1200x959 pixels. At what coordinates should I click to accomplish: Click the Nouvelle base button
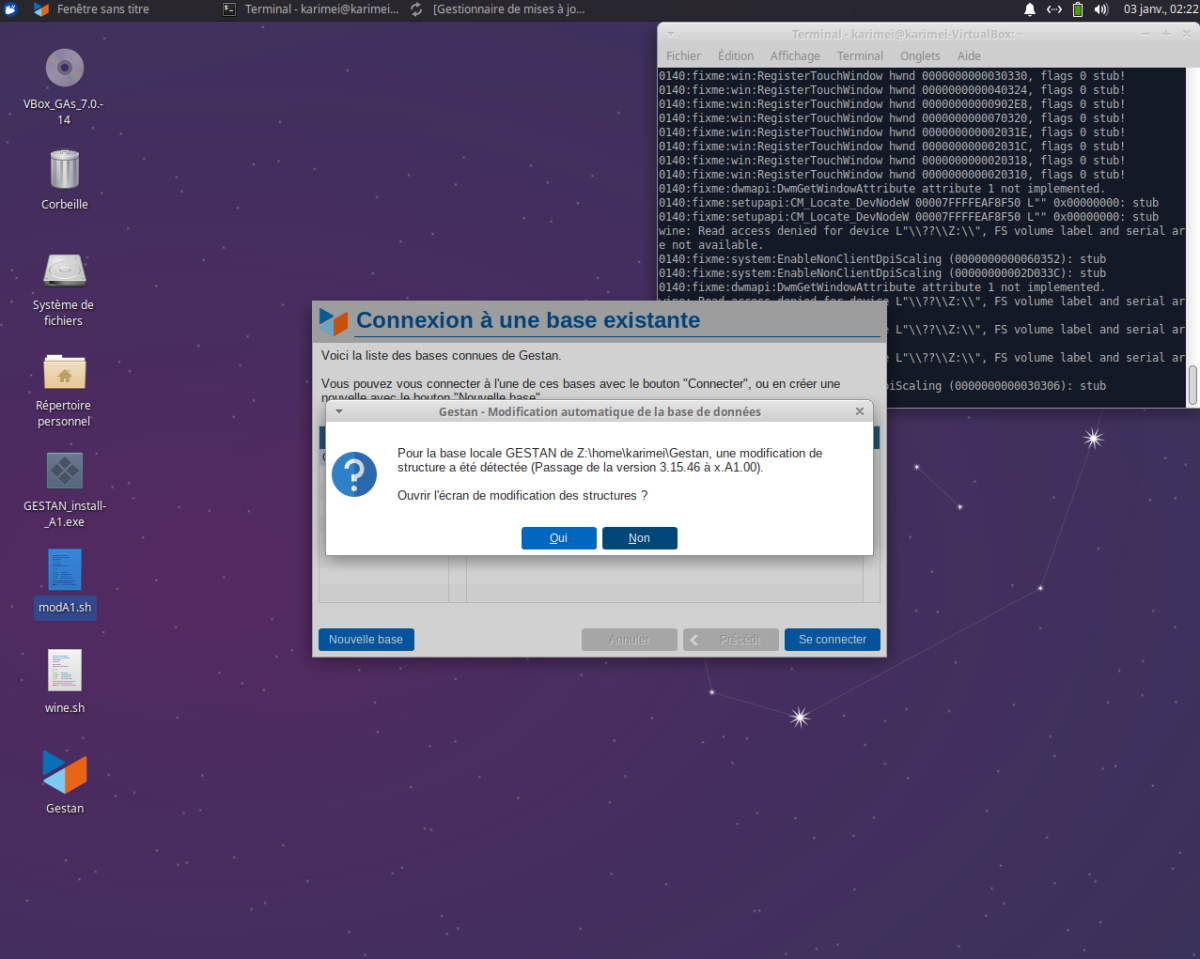(x=366, y=640)
